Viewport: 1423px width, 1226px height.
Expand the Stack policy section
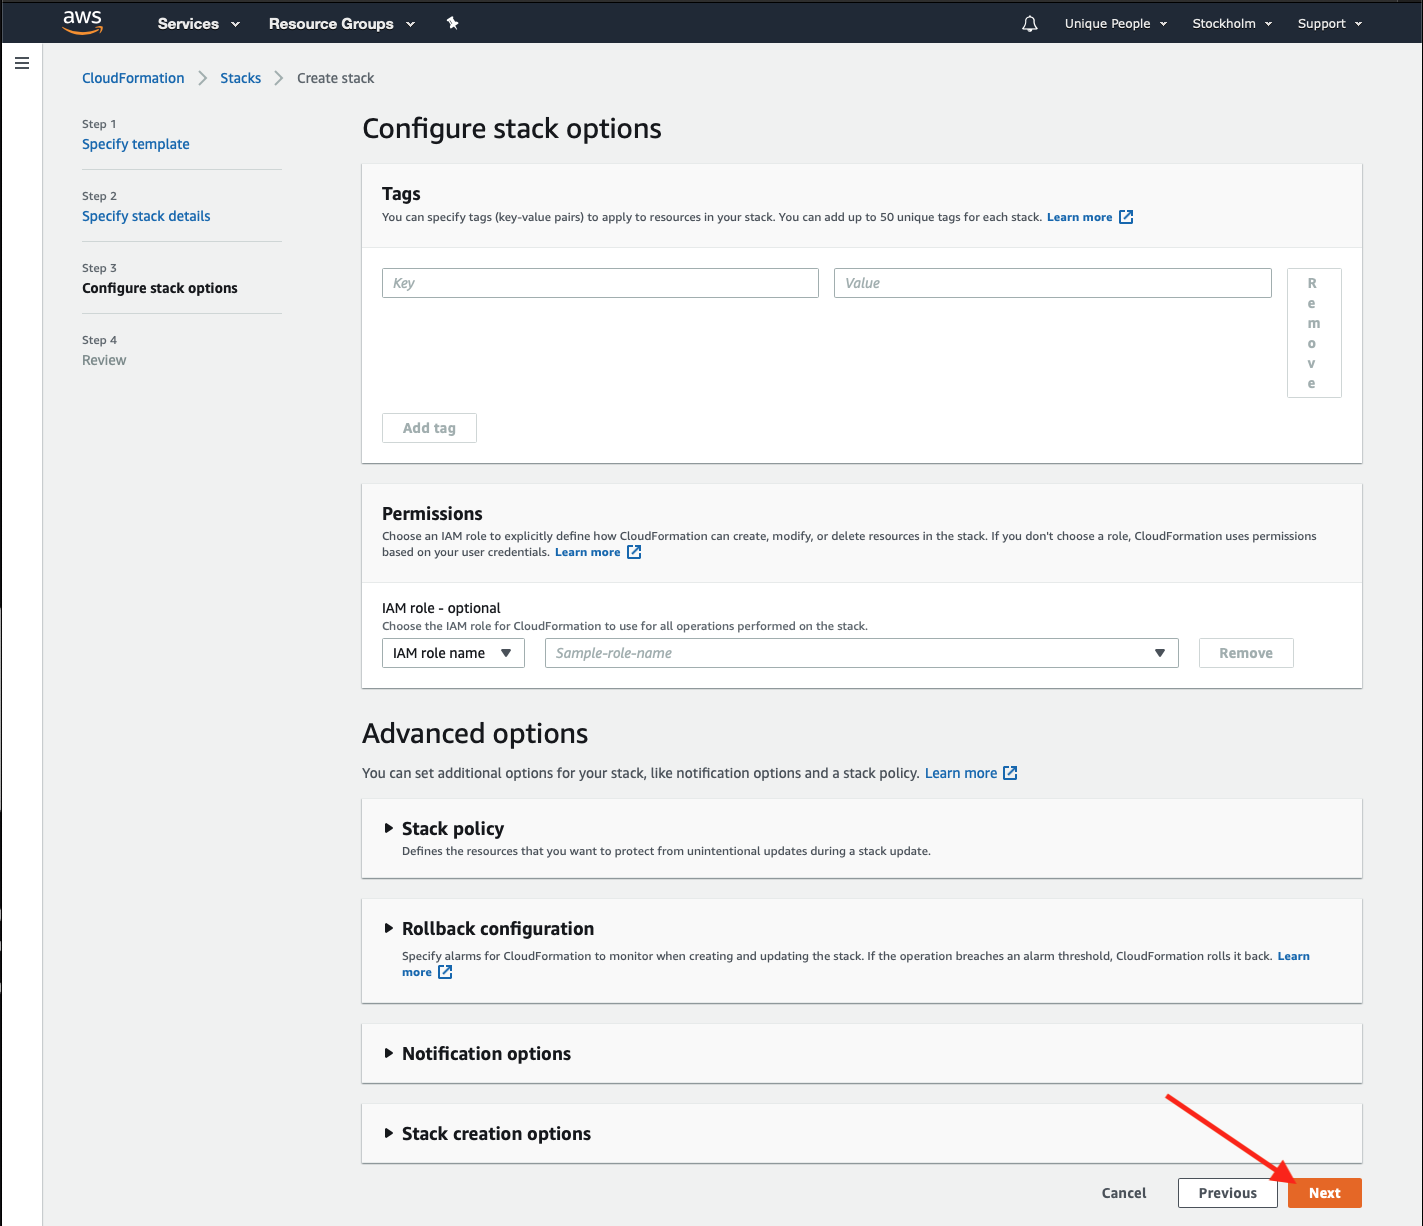(x=453, y=829)
